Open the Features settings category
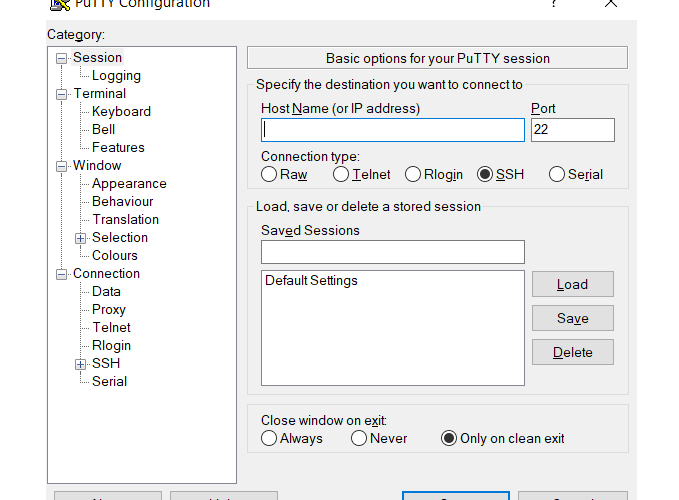The height and width of the screenshot is (500, 679). coord(118,148)
